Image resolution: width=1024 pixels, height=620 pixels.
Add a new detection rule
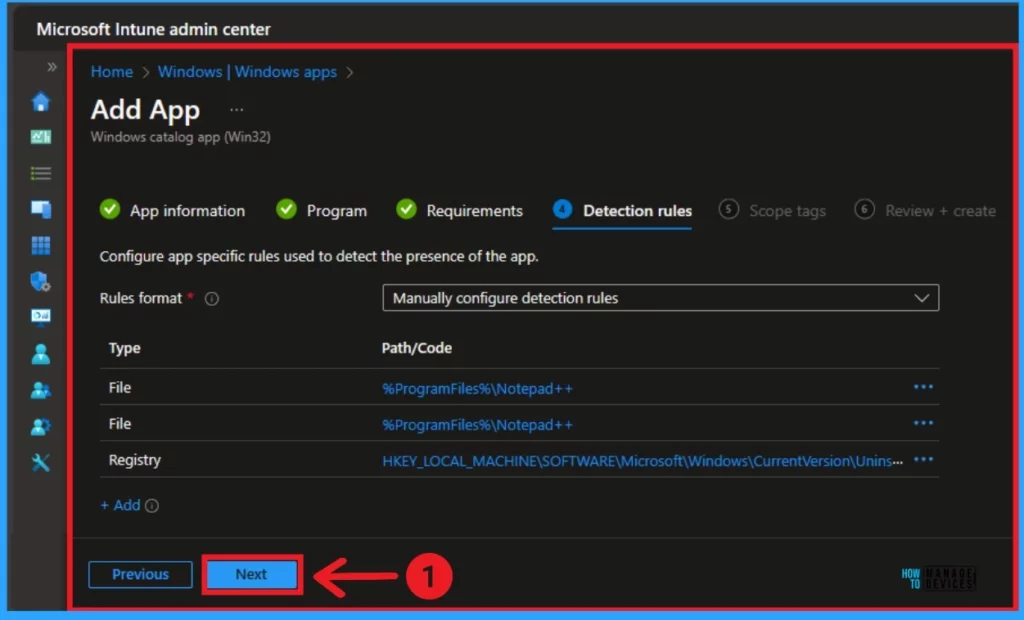coord(120,505)
